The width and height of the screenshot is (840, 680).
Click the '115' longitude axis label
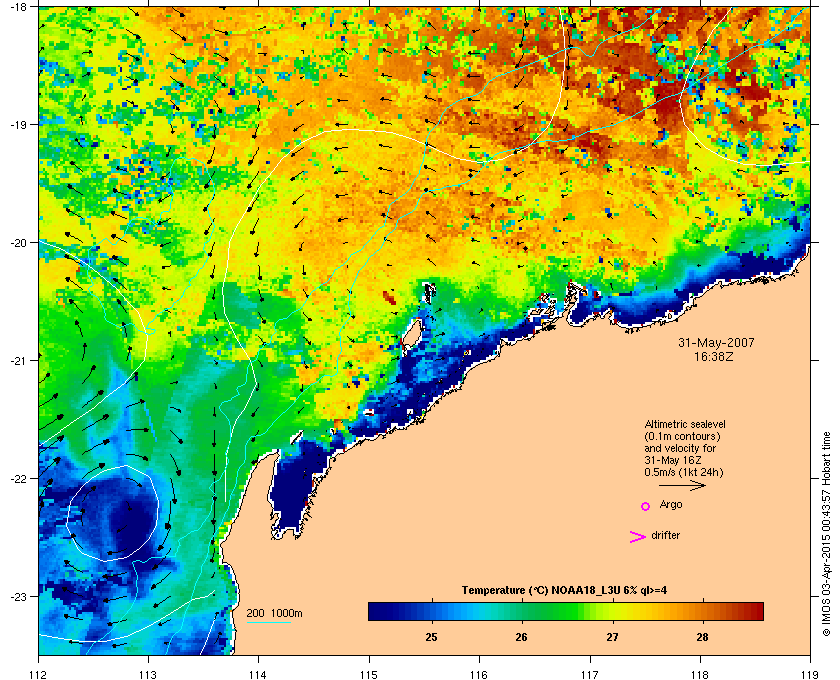[x=369, y=674]
